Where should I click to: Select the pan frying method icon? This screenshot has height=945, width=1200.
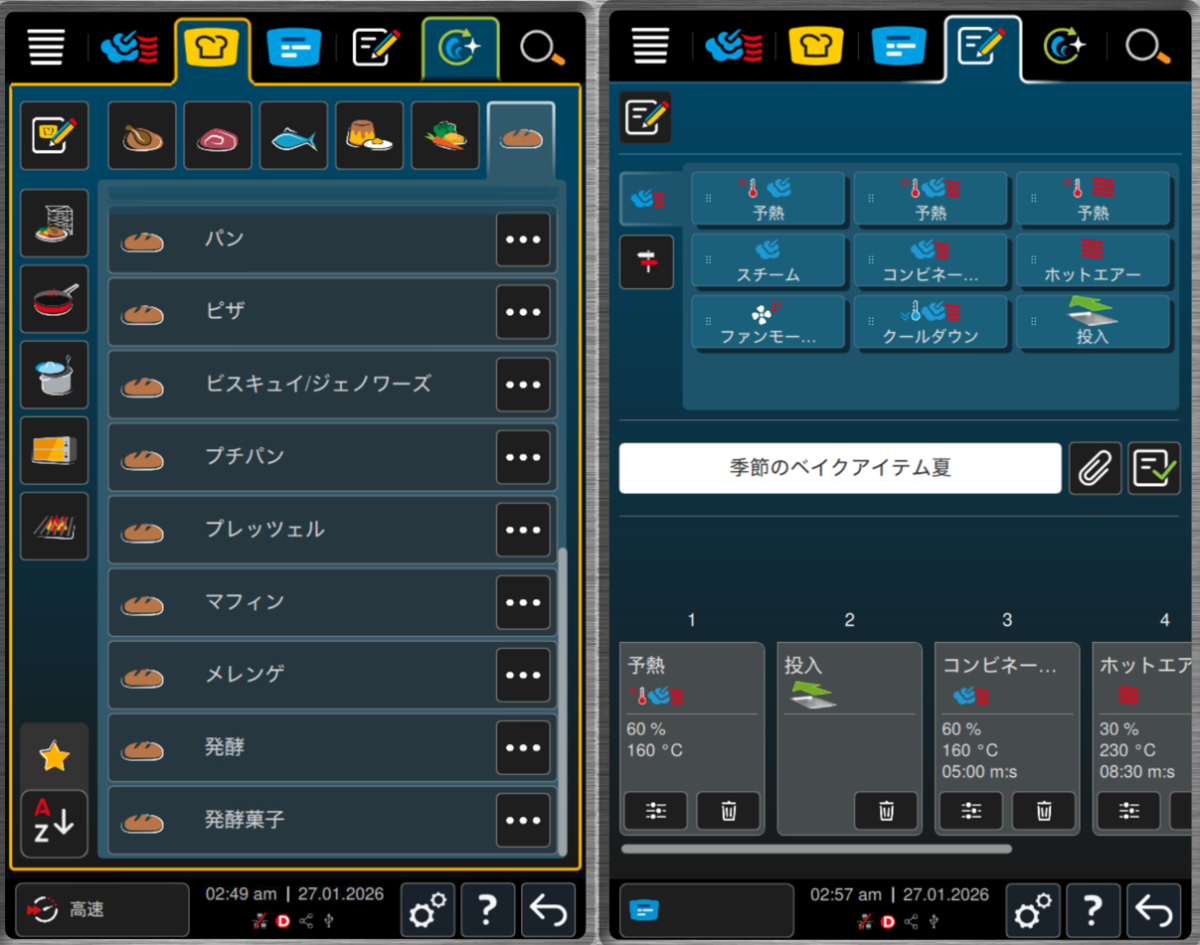click(x=54, y=299)
